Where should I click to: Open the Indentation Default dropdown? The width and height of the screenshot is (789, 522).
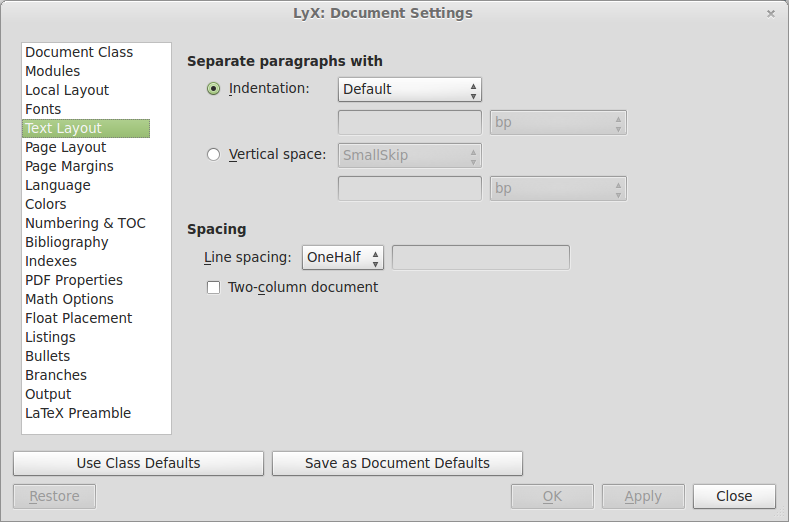point(410,89)
